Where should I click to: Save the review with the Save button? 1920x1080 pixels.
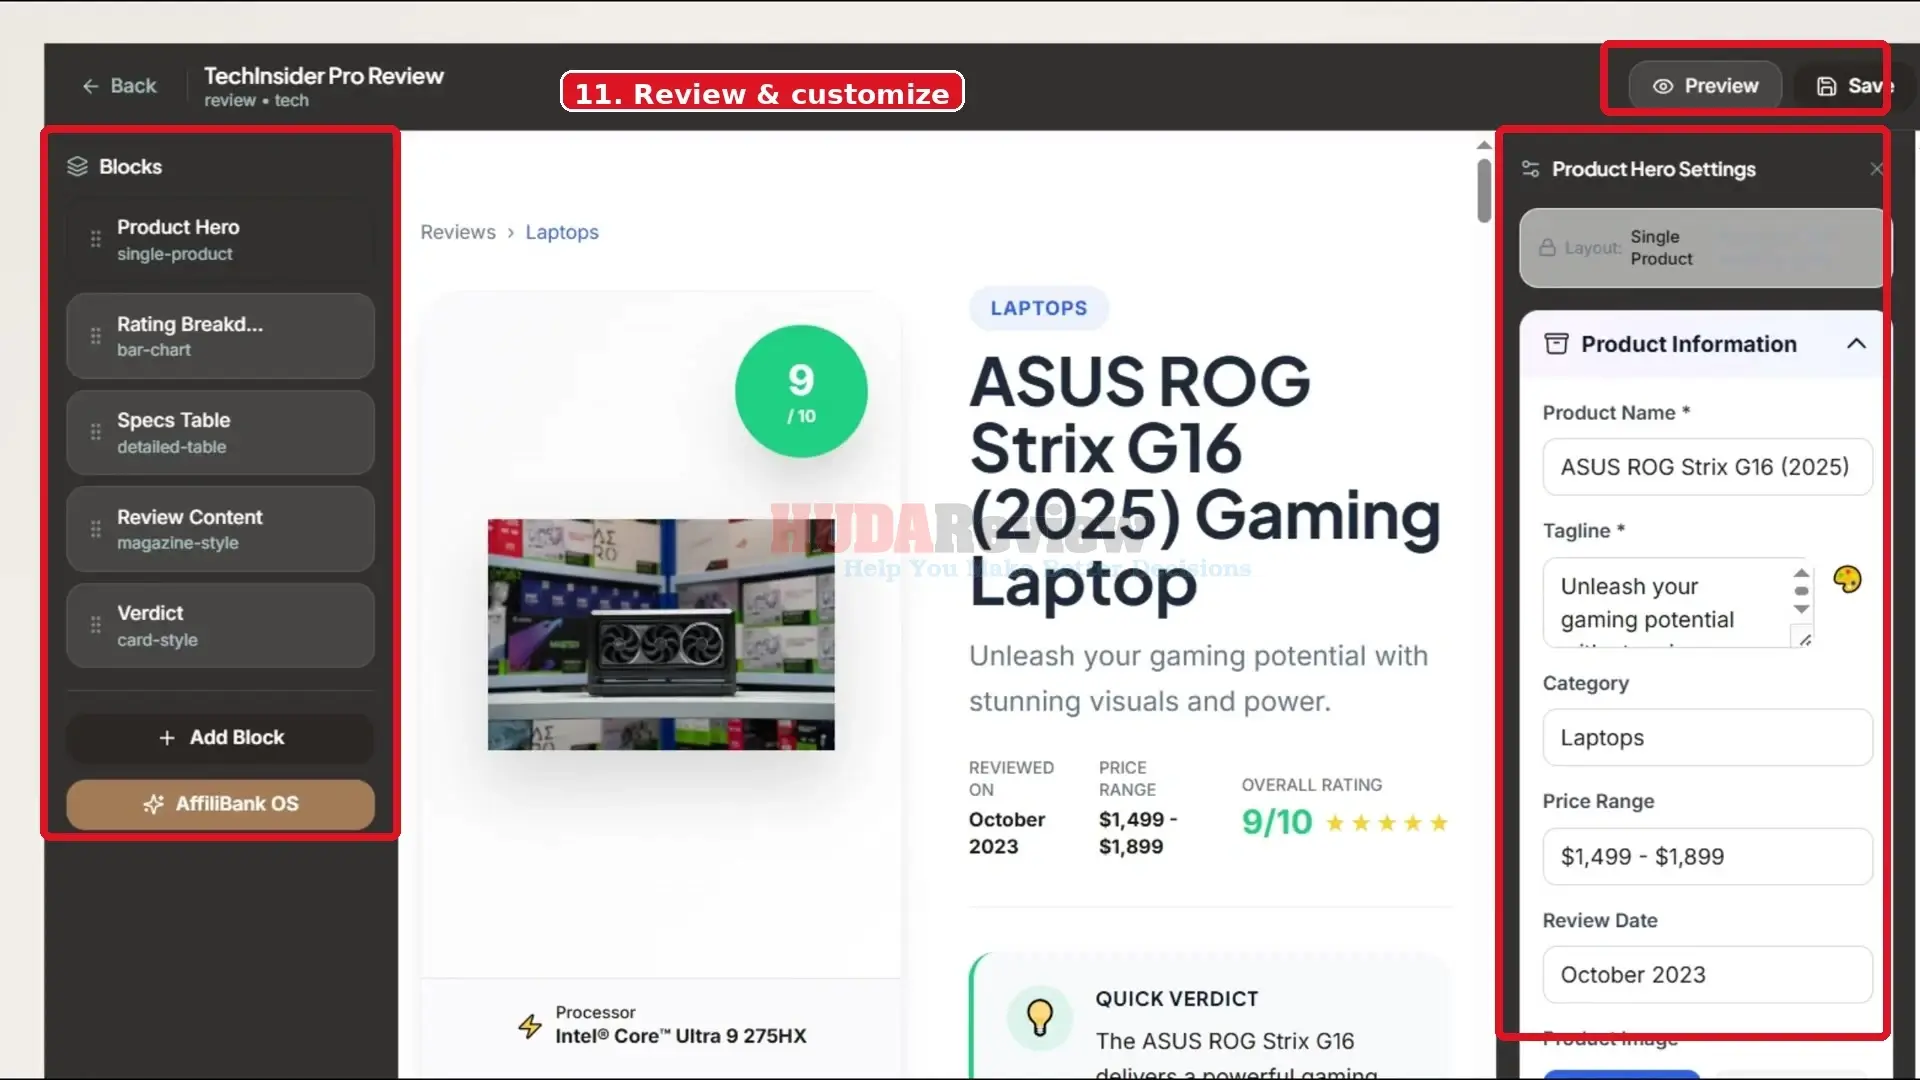(x=1853, y=86)
